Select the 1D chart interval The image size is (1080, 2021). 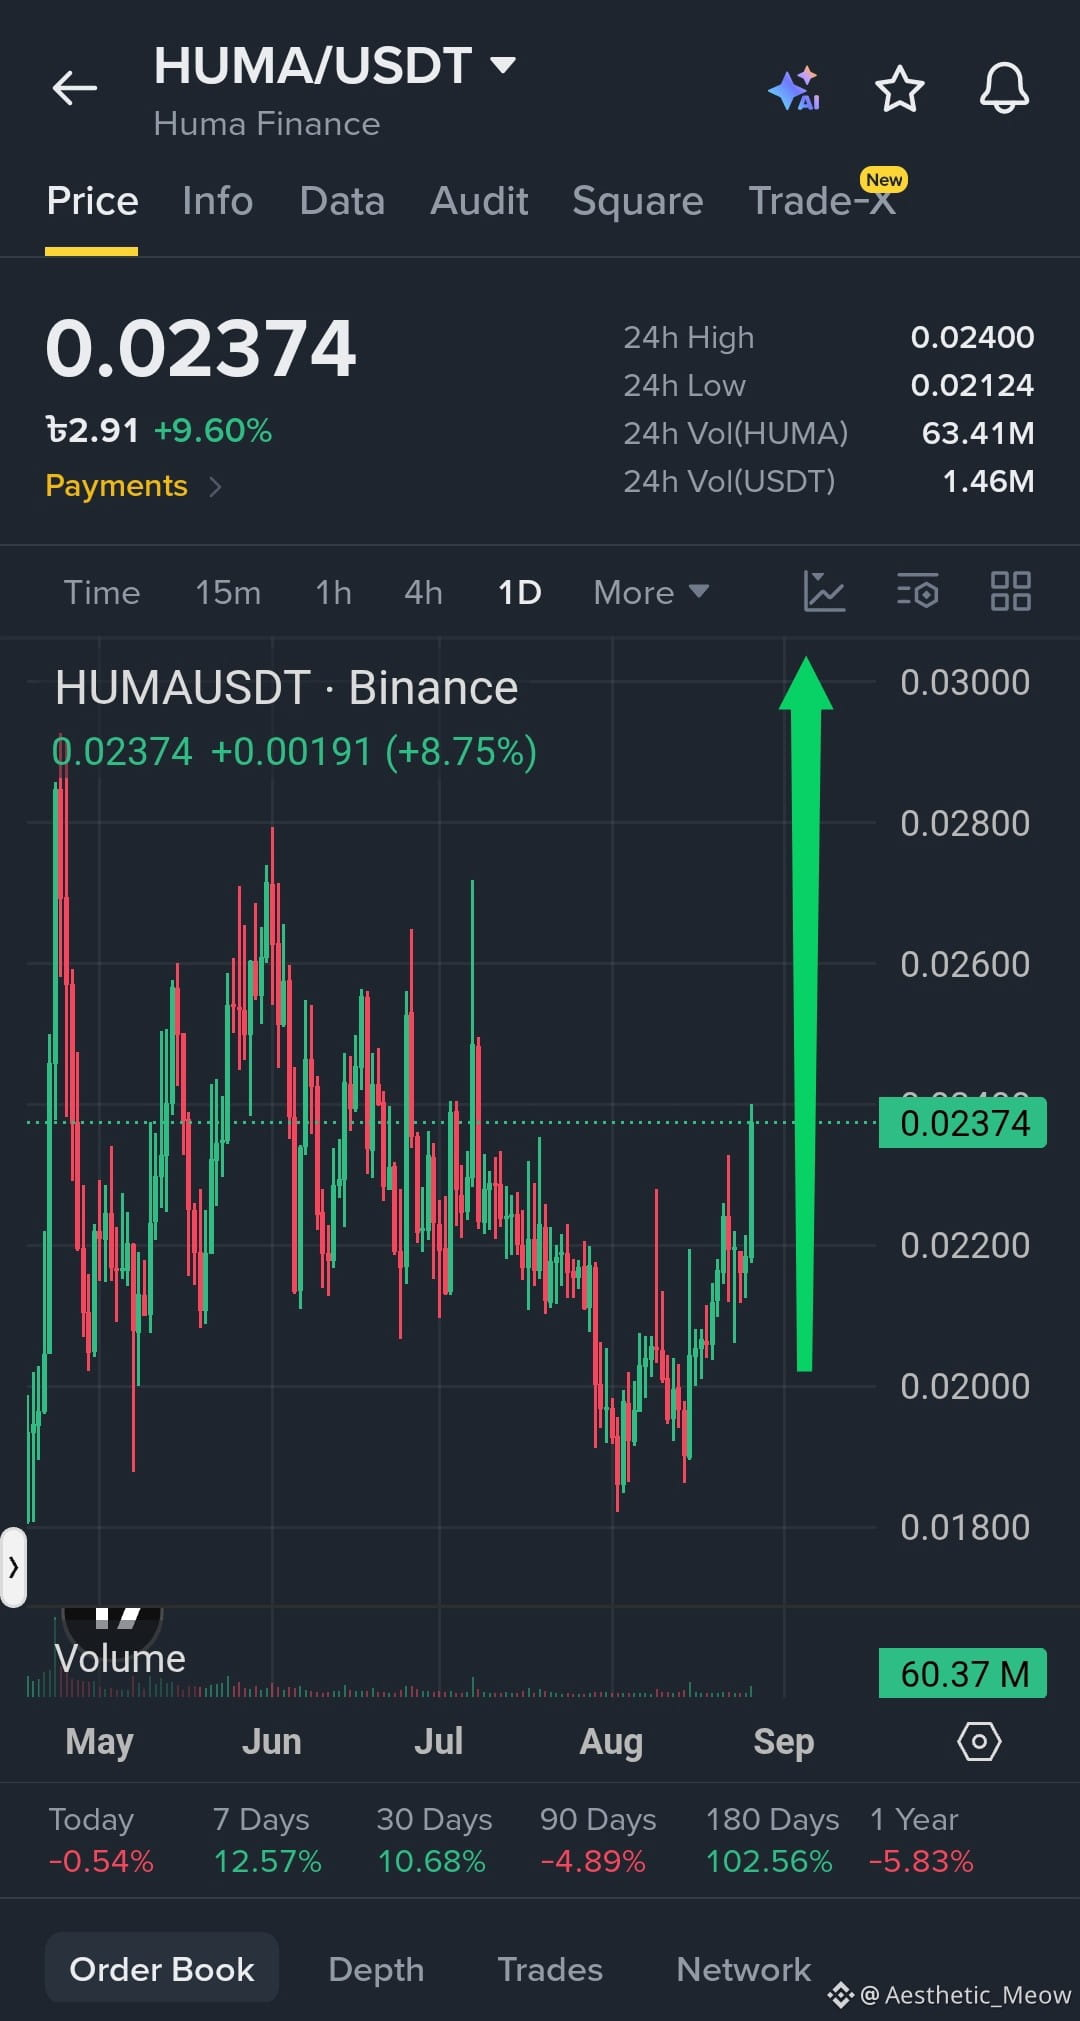click(x=520, y=592)
